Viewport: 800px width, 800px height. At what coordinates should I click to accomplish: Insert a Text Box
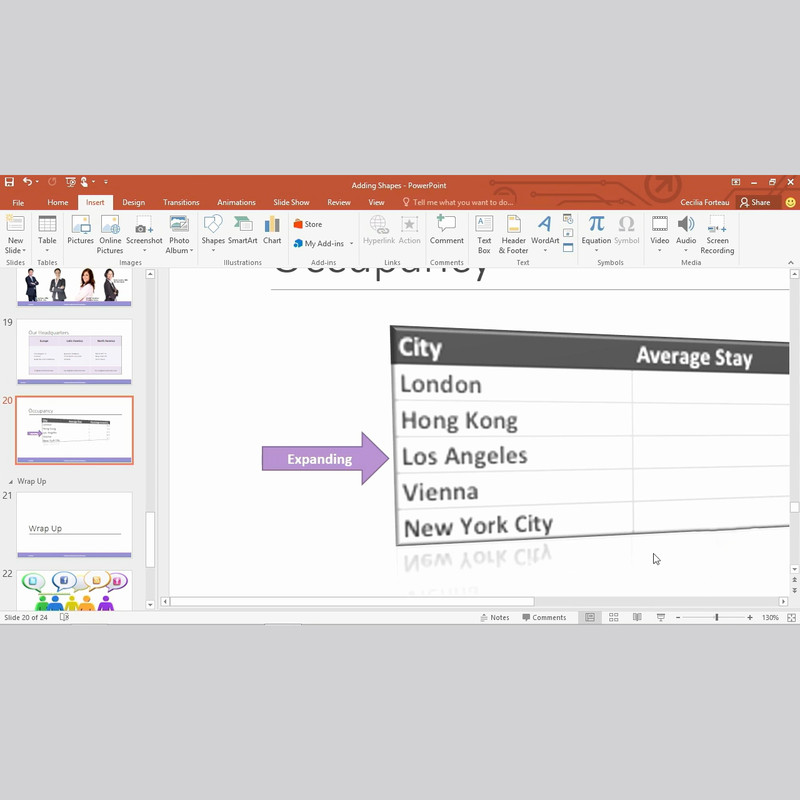pyautogui.click(x=484, y=232)
